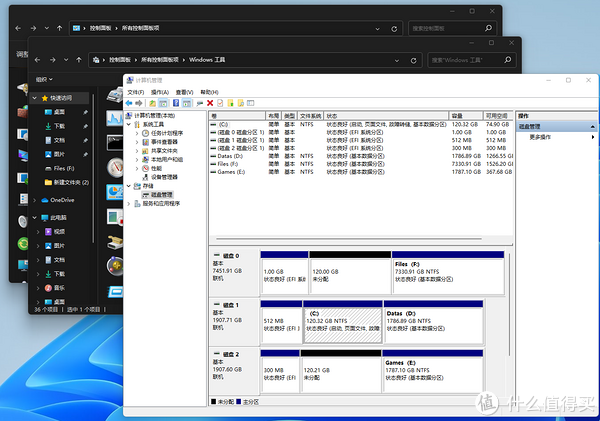Click the red X delete icon in toolbar

point(210,103)
